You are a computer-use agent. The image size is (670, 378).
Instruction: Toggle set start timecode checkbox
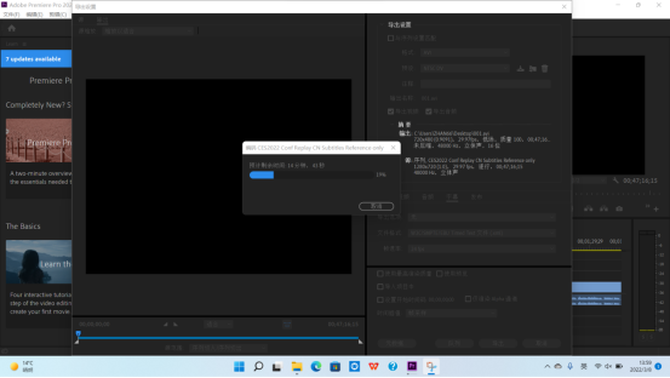point(380,299)
